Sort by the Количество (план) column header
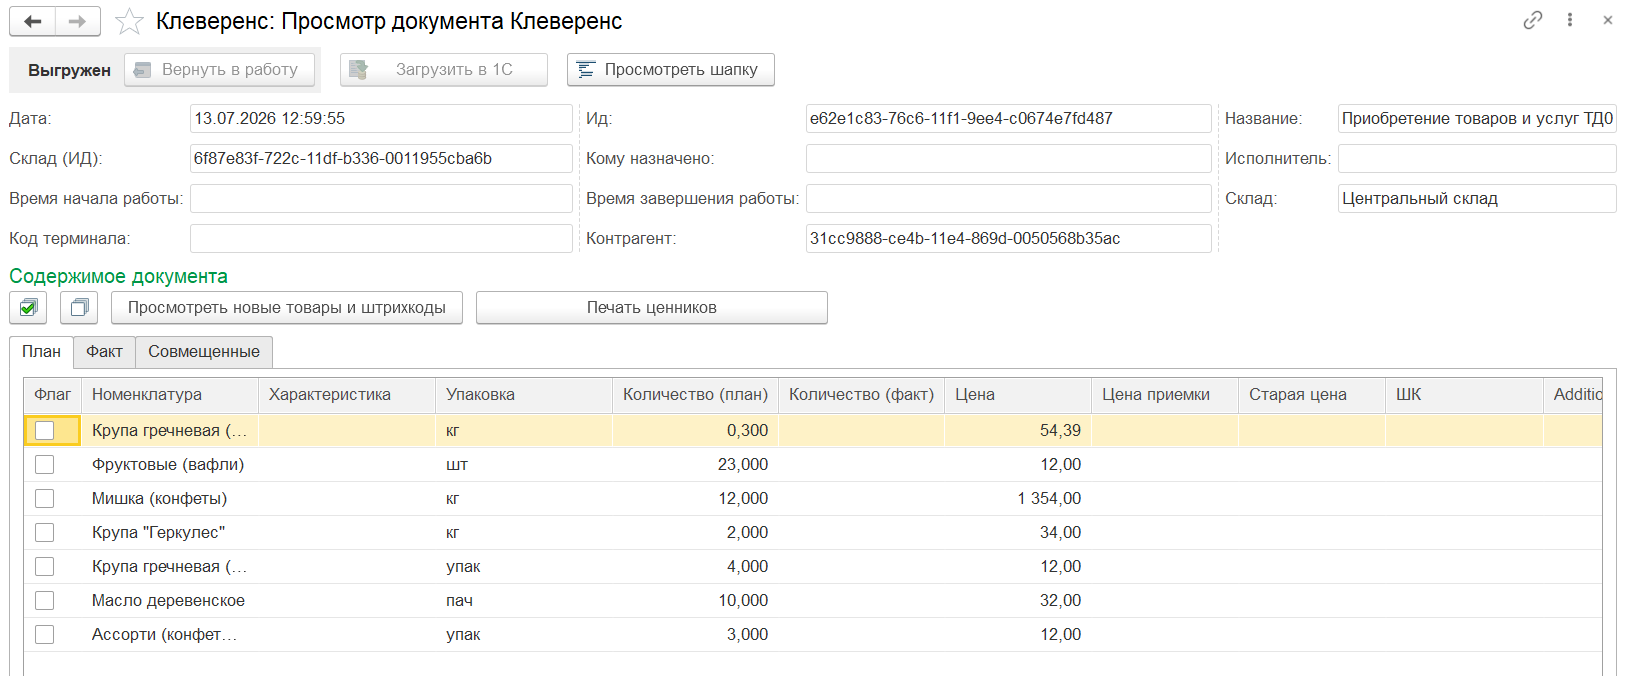Screen dimensions: 1637x676 [695, 395]
